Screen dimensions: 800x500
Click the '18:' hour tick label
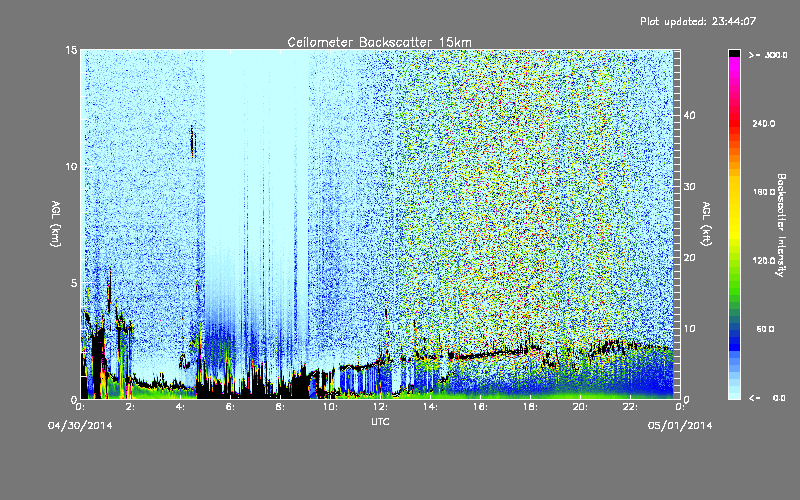coord(531,407)
